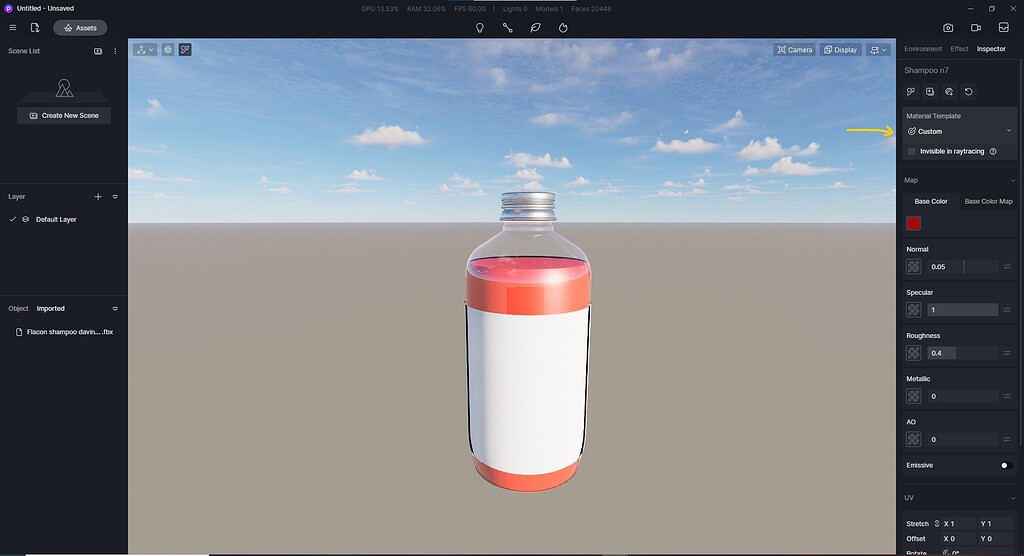Image resolution: width=1024 pixels, height=556 pixels.
Task: Click the AO map texture slot
Action: [913, 439]
